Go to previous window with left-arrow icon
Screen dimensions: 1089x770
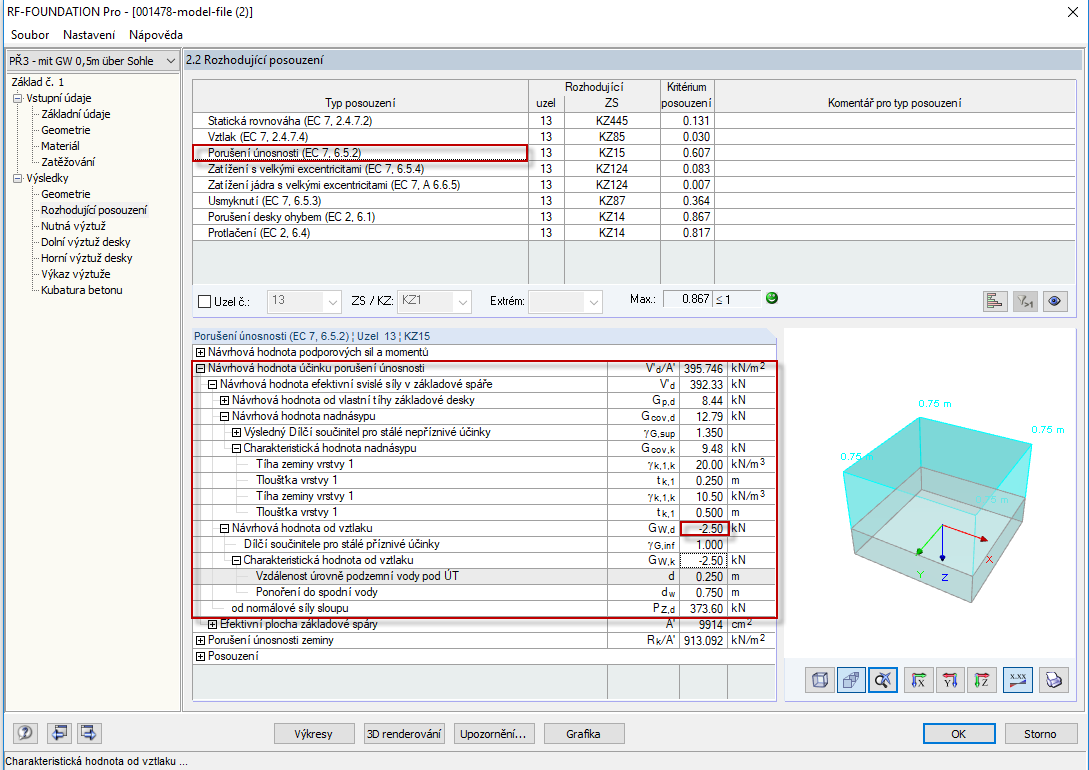point(60,733)
